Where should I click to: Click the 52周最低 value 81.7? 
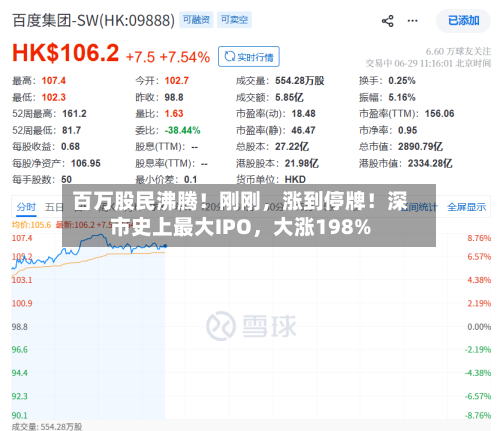(x=71, y=130)
